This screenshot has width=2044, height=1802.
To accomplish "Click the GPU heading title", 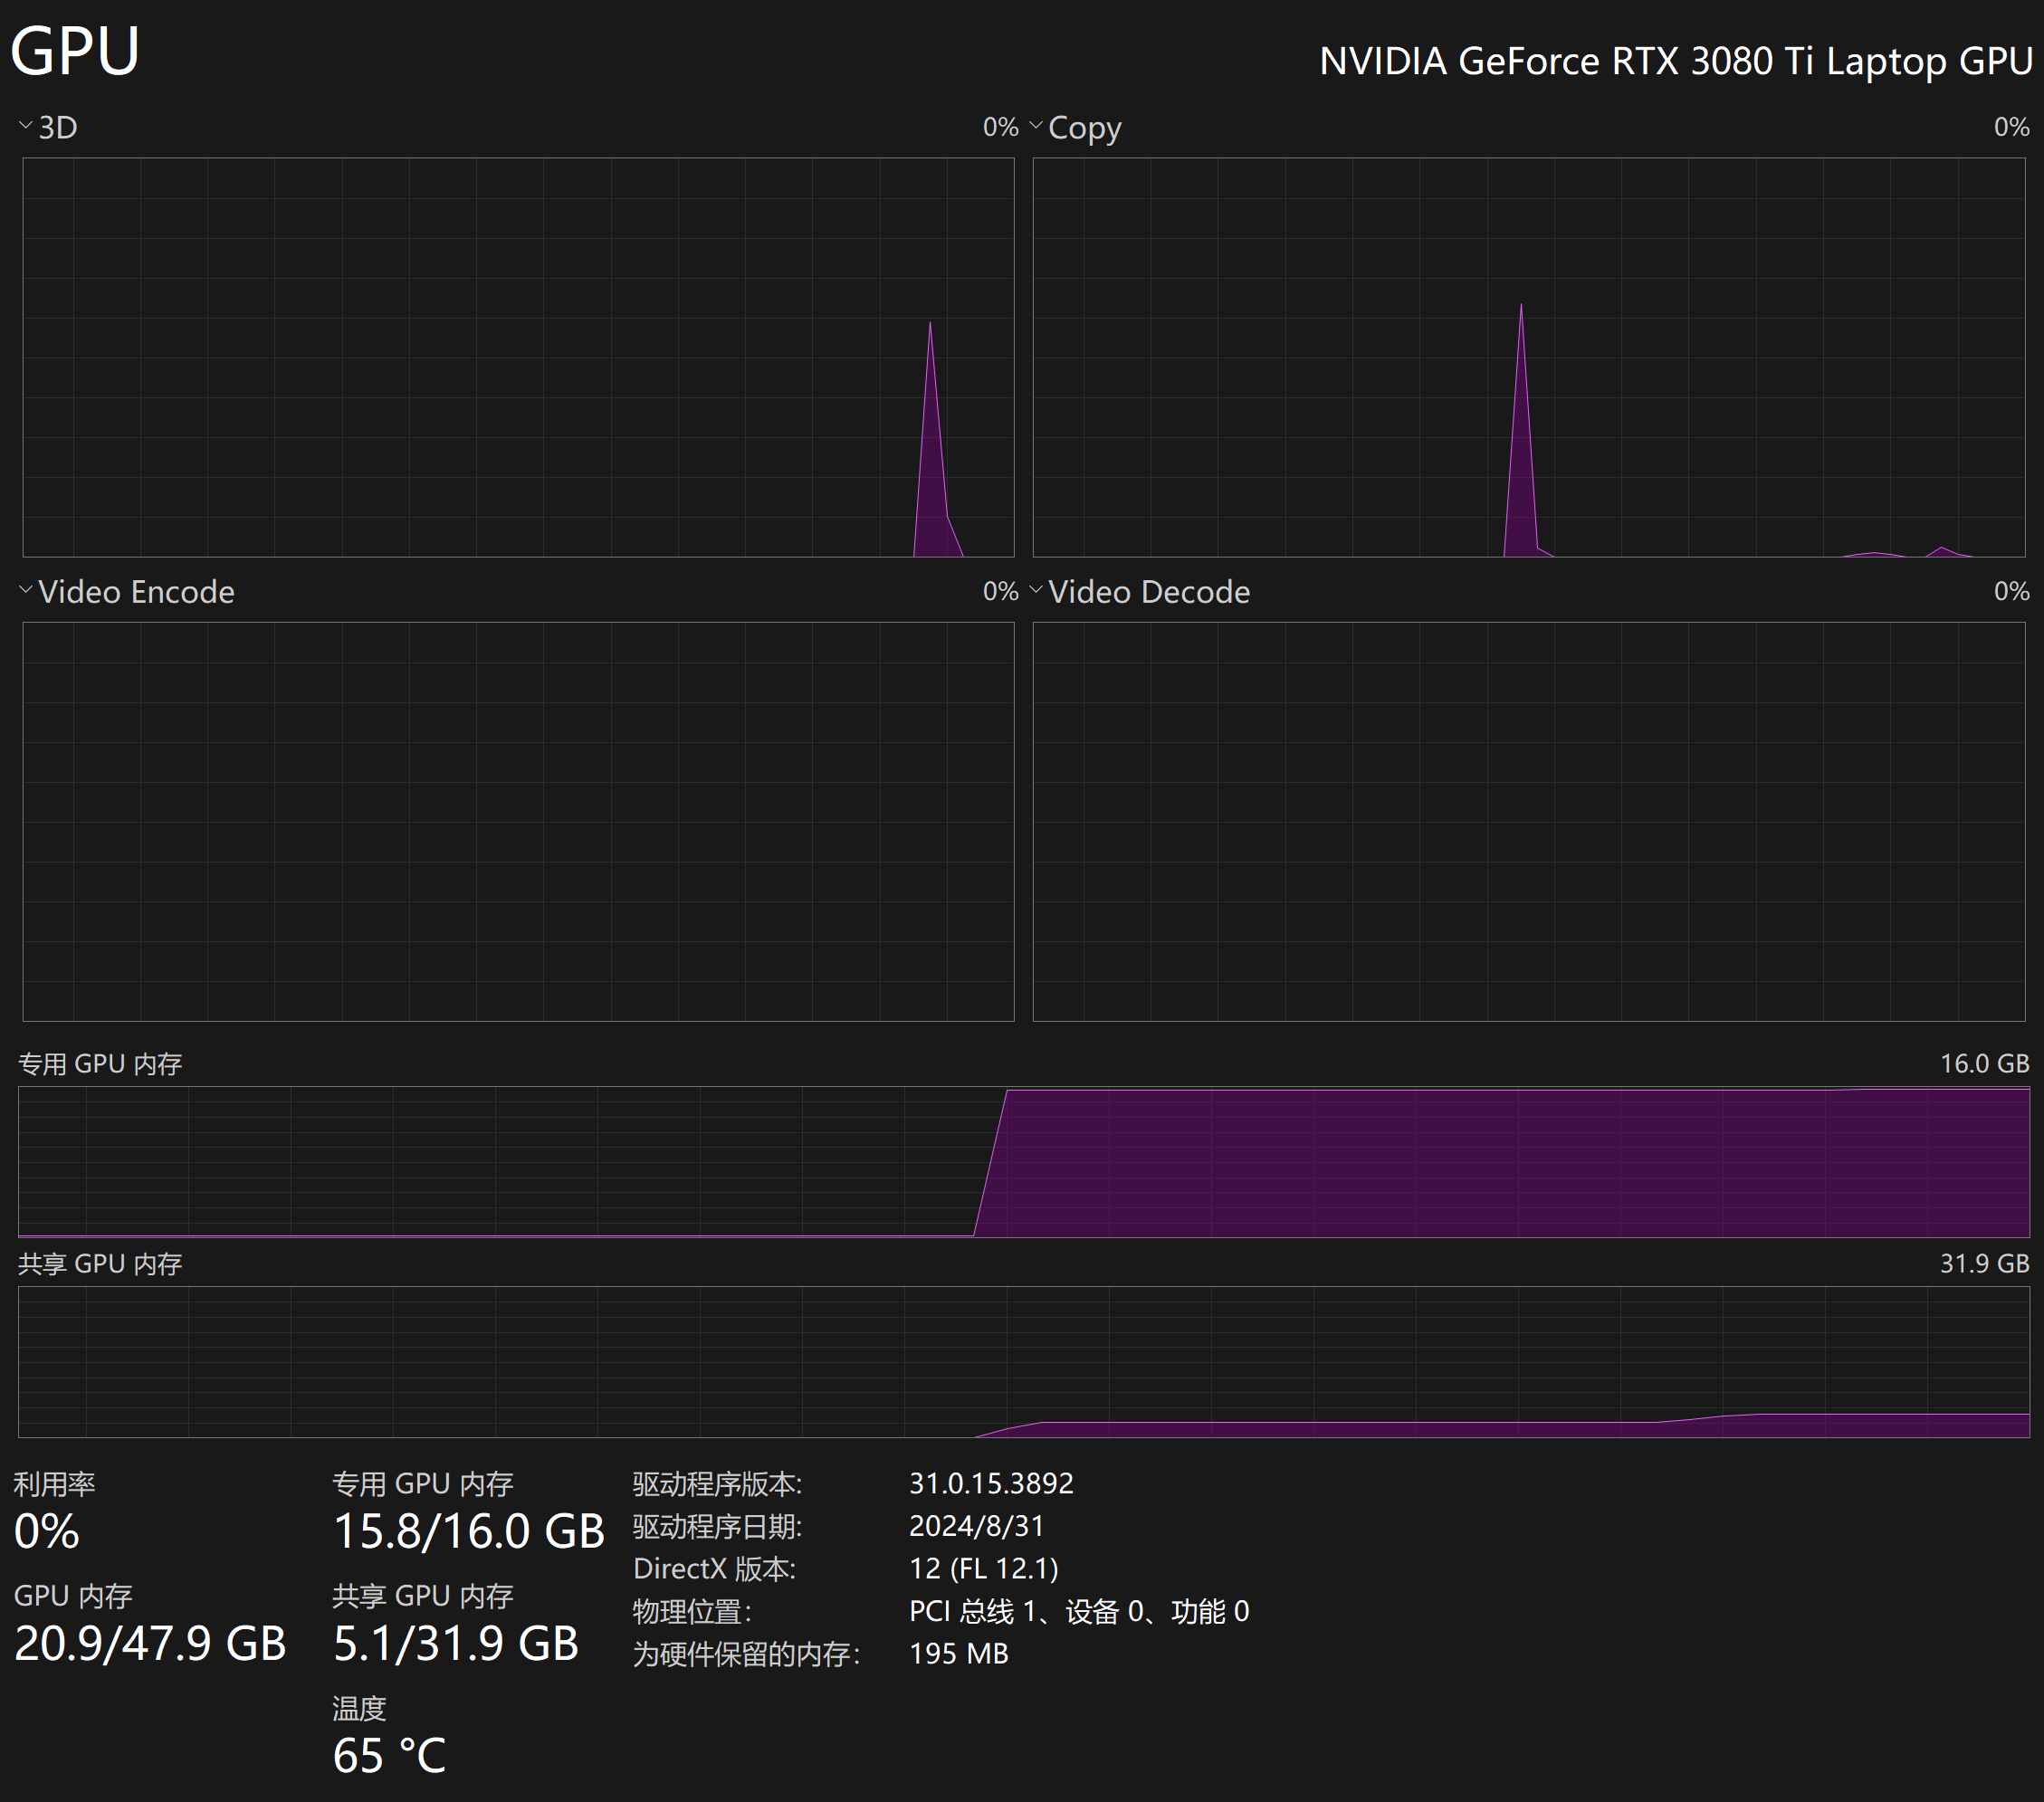I will click(75, 50).
